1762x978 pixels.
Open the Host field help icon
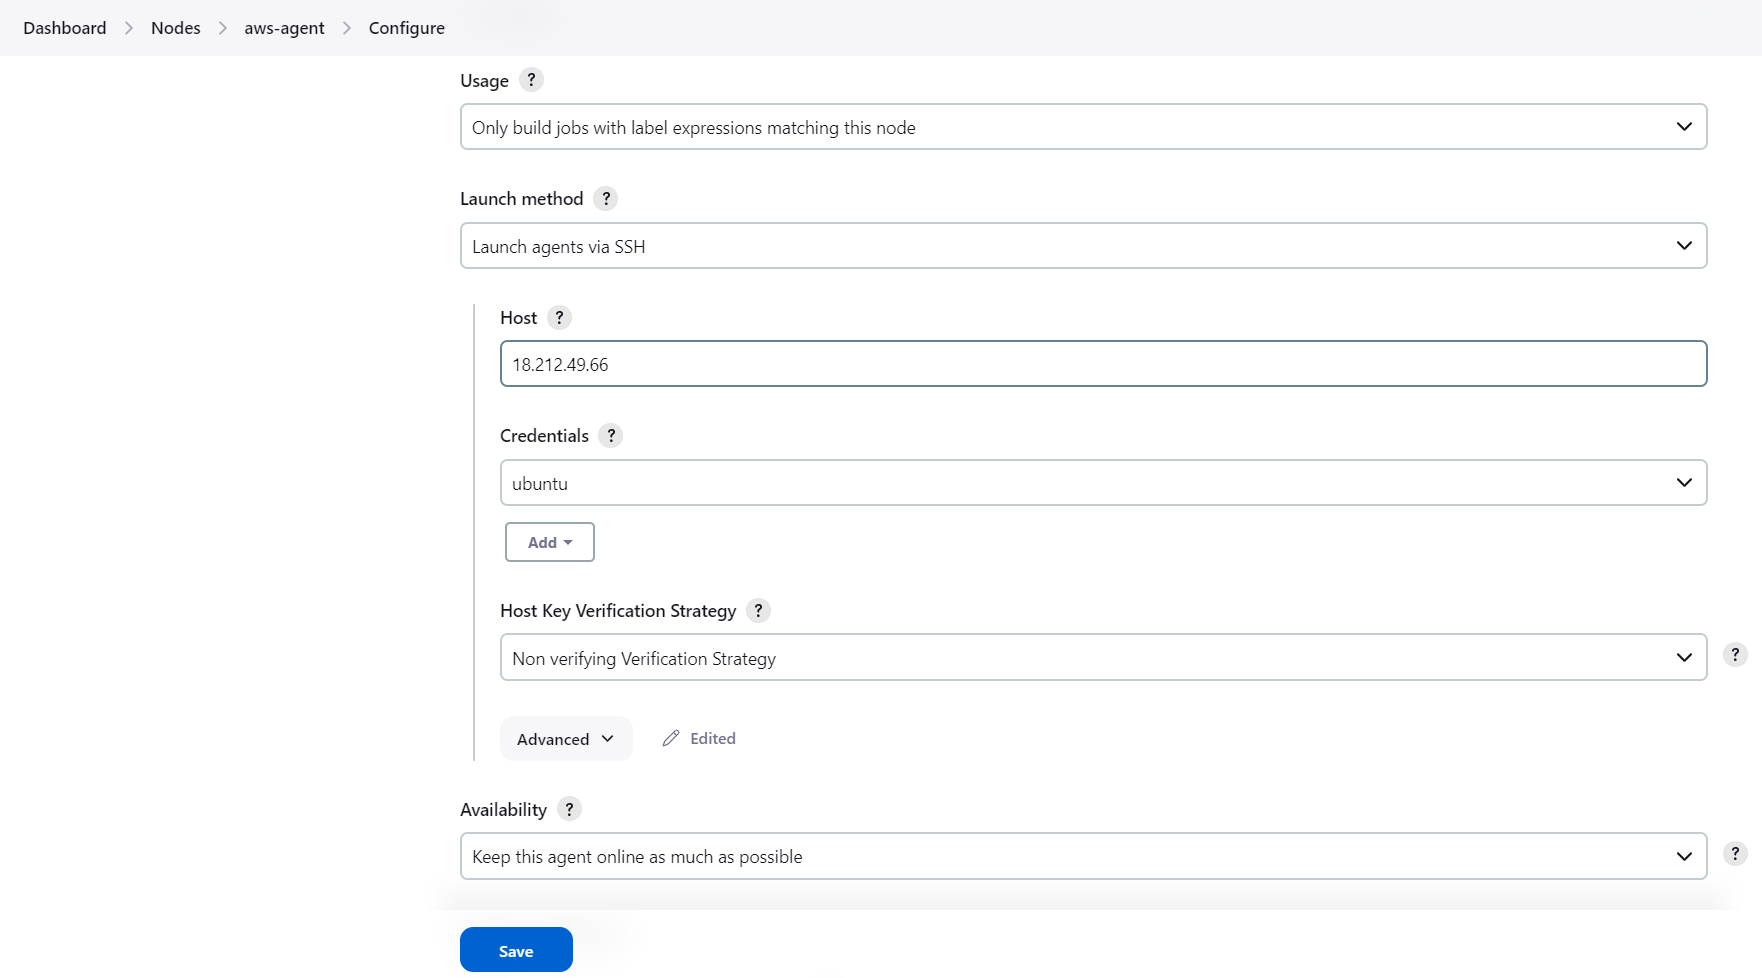[559, 317]
